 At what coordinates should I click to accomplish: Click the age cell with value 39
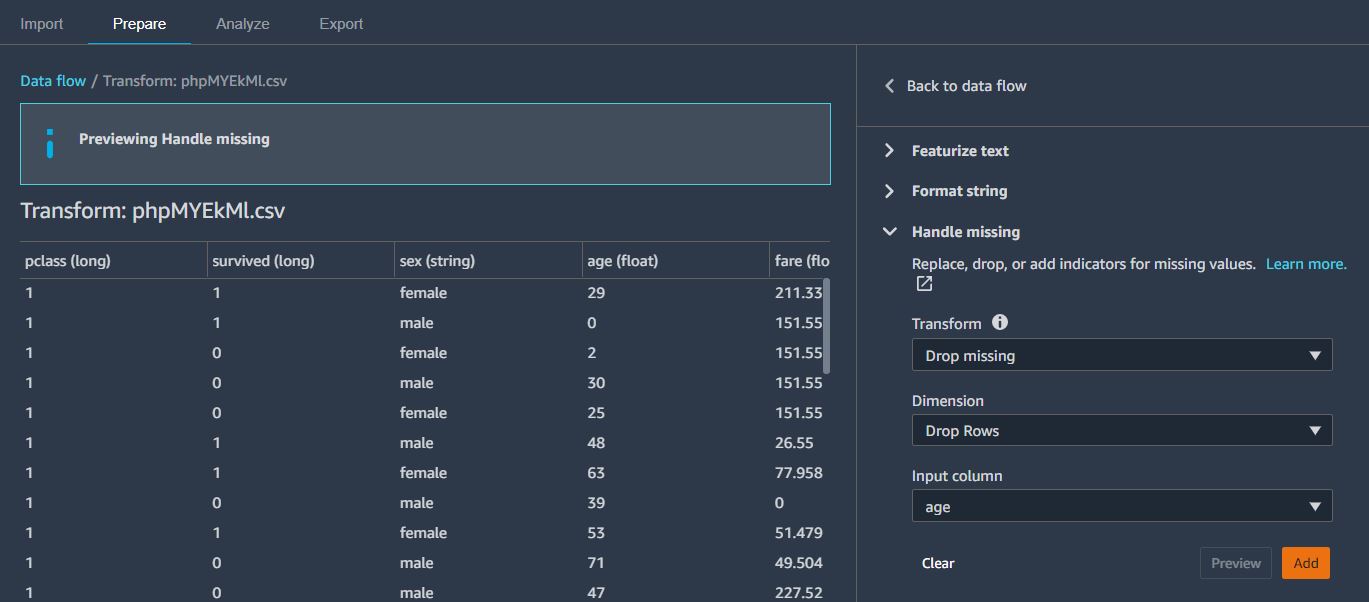click(596, 503)
